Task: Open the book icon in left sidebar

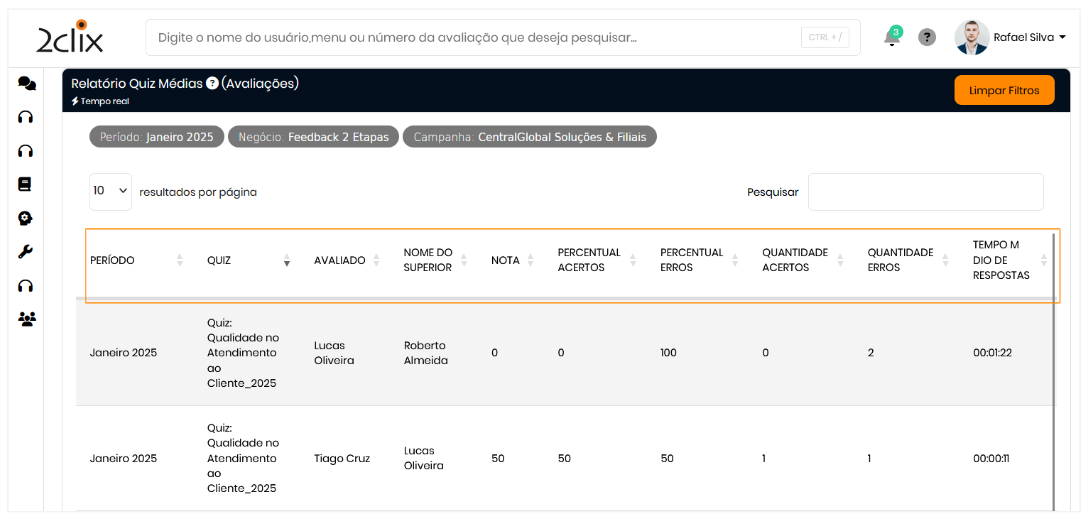Action: pos(26,184)
